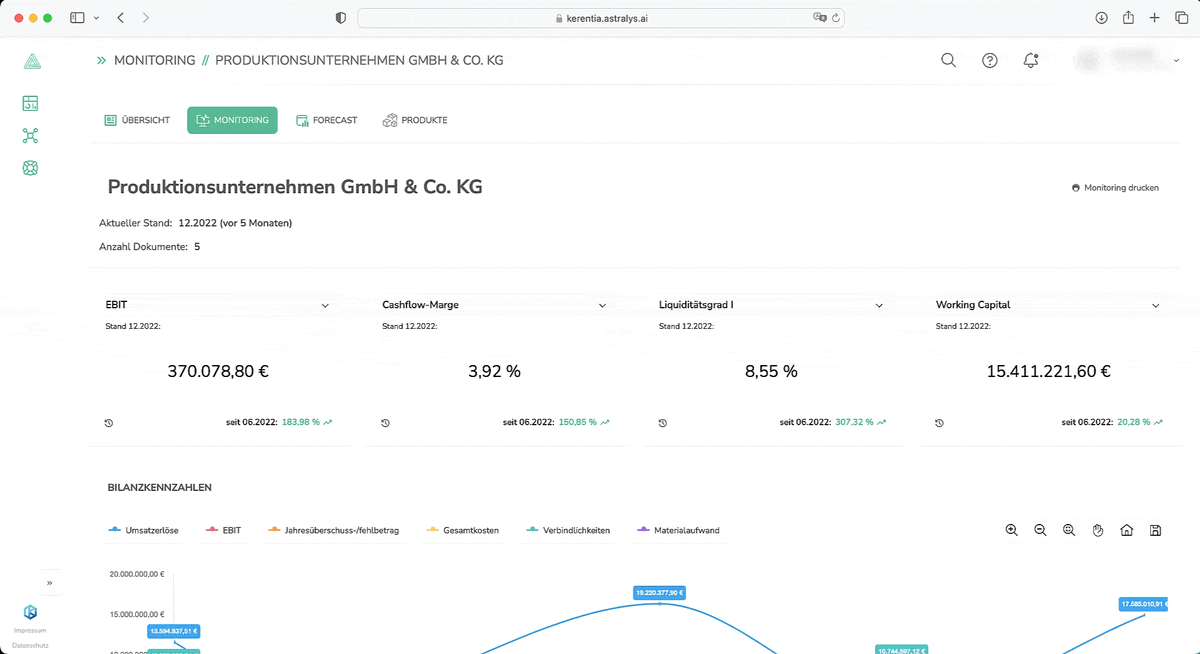Click the search magnifier in the header
1200x654 pixels.
coord(948,61)
